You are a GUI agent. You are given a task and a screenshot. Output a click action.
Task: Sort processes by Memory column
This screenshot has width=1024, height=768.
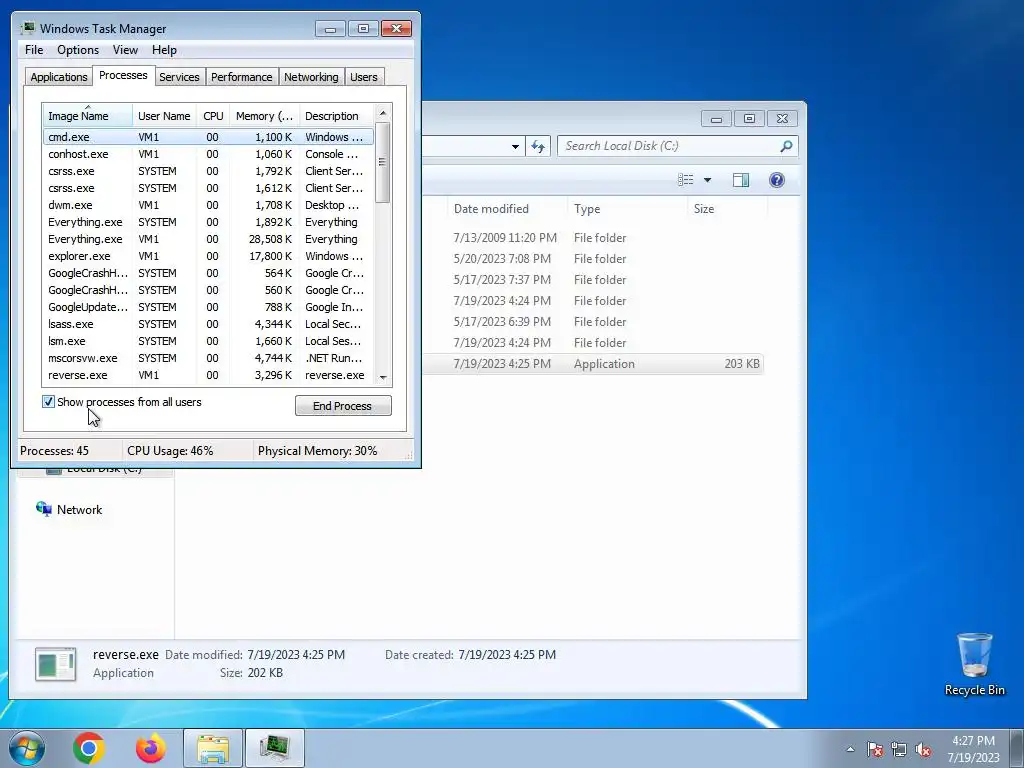(264, 116)
